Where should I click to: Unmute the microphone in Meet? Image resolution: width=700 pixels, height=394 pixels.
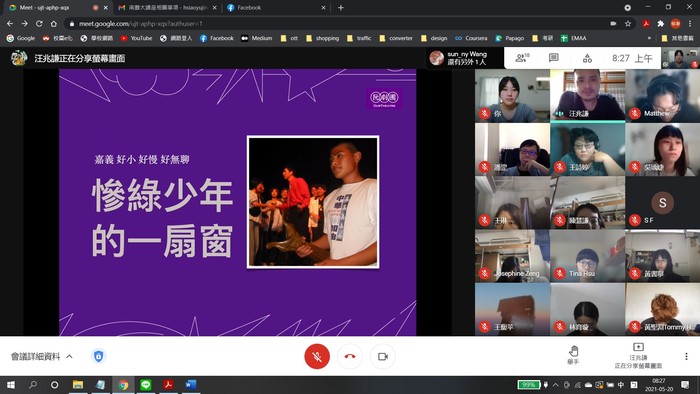pyautogui.click(x=317, y=357)
